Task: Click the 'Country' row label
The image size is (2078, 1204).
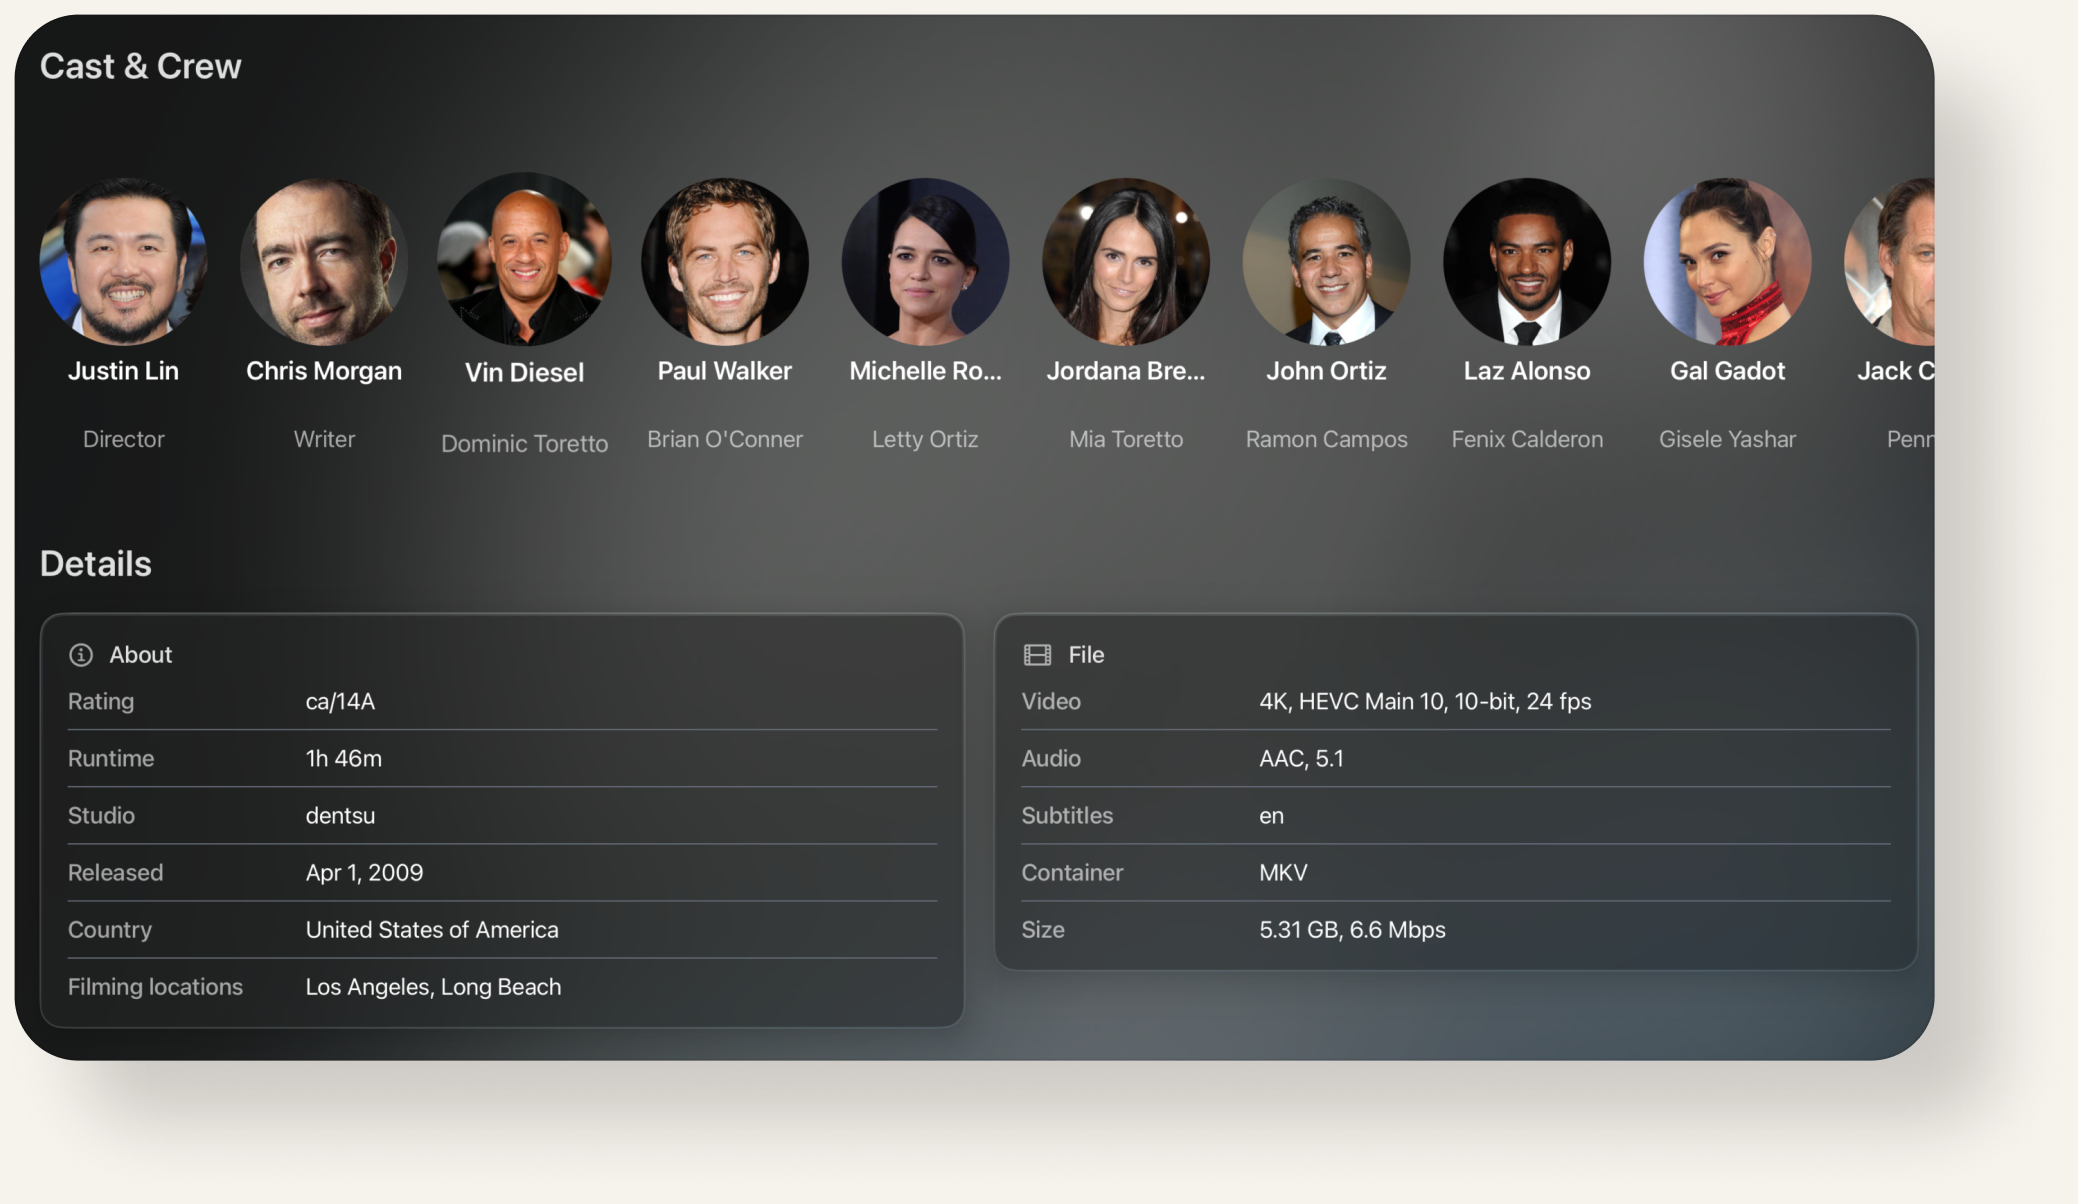Action: coord(110,930)
